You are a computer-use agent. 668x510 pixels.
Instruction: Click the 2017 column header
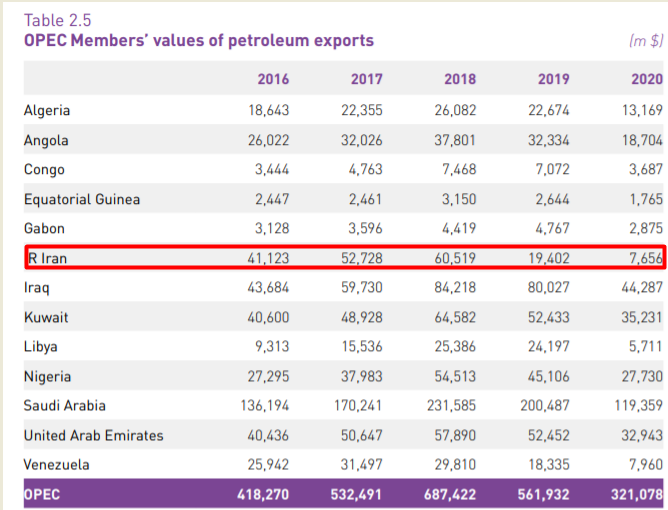click(366, 79)
